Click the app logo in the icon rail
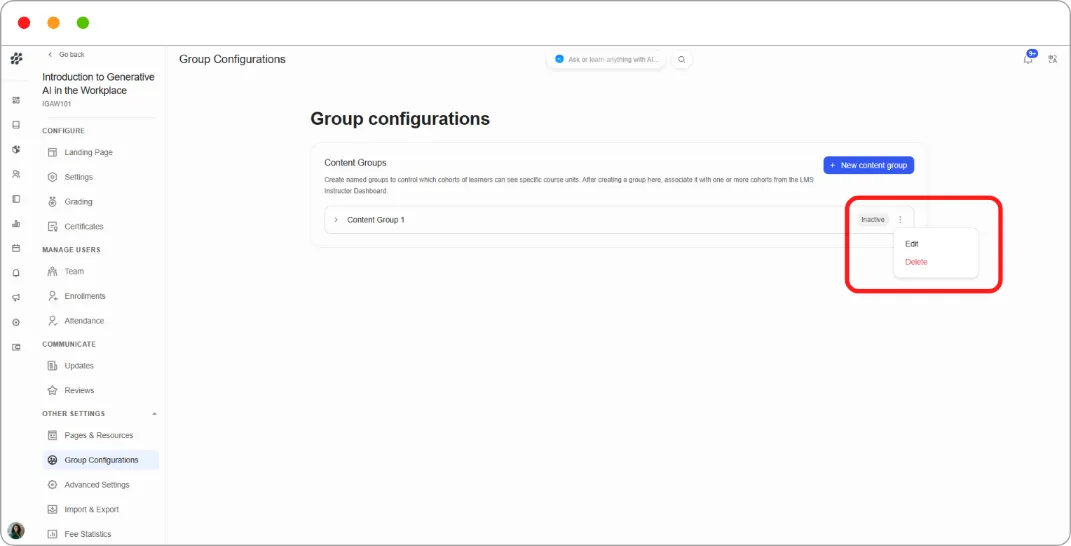The width and height of the screenshot is (1071, 546). point(16,59)
